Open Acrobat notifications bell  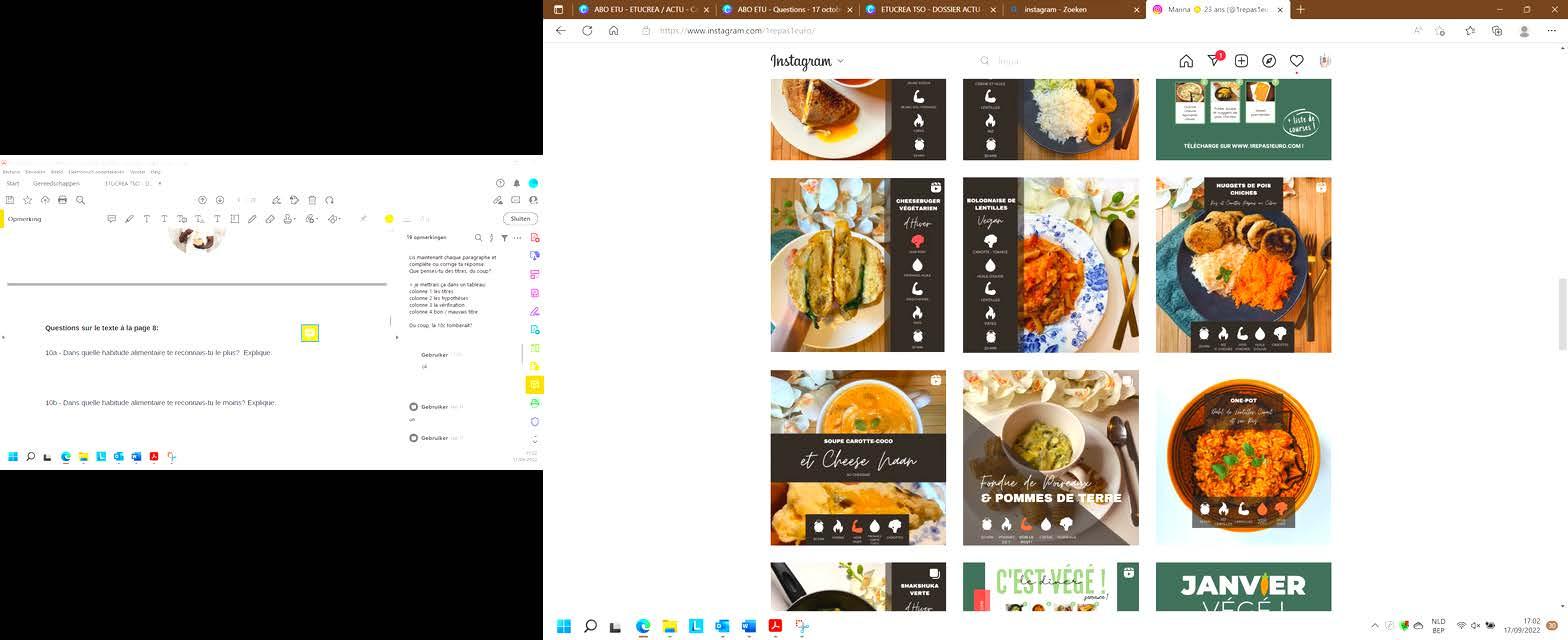(517, 183)
